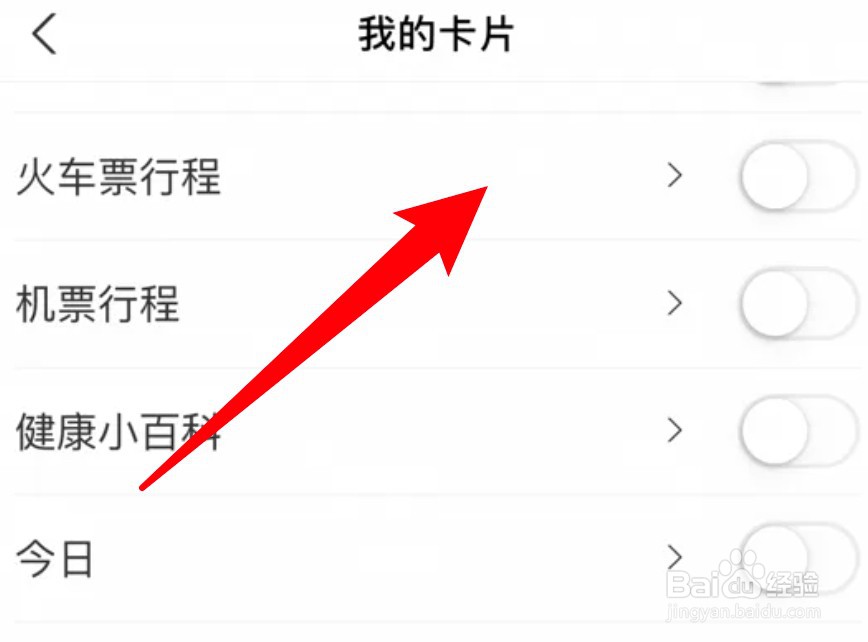Turn on the 健康小百科 switch
The image size is (868, 642).
(799, 431)
